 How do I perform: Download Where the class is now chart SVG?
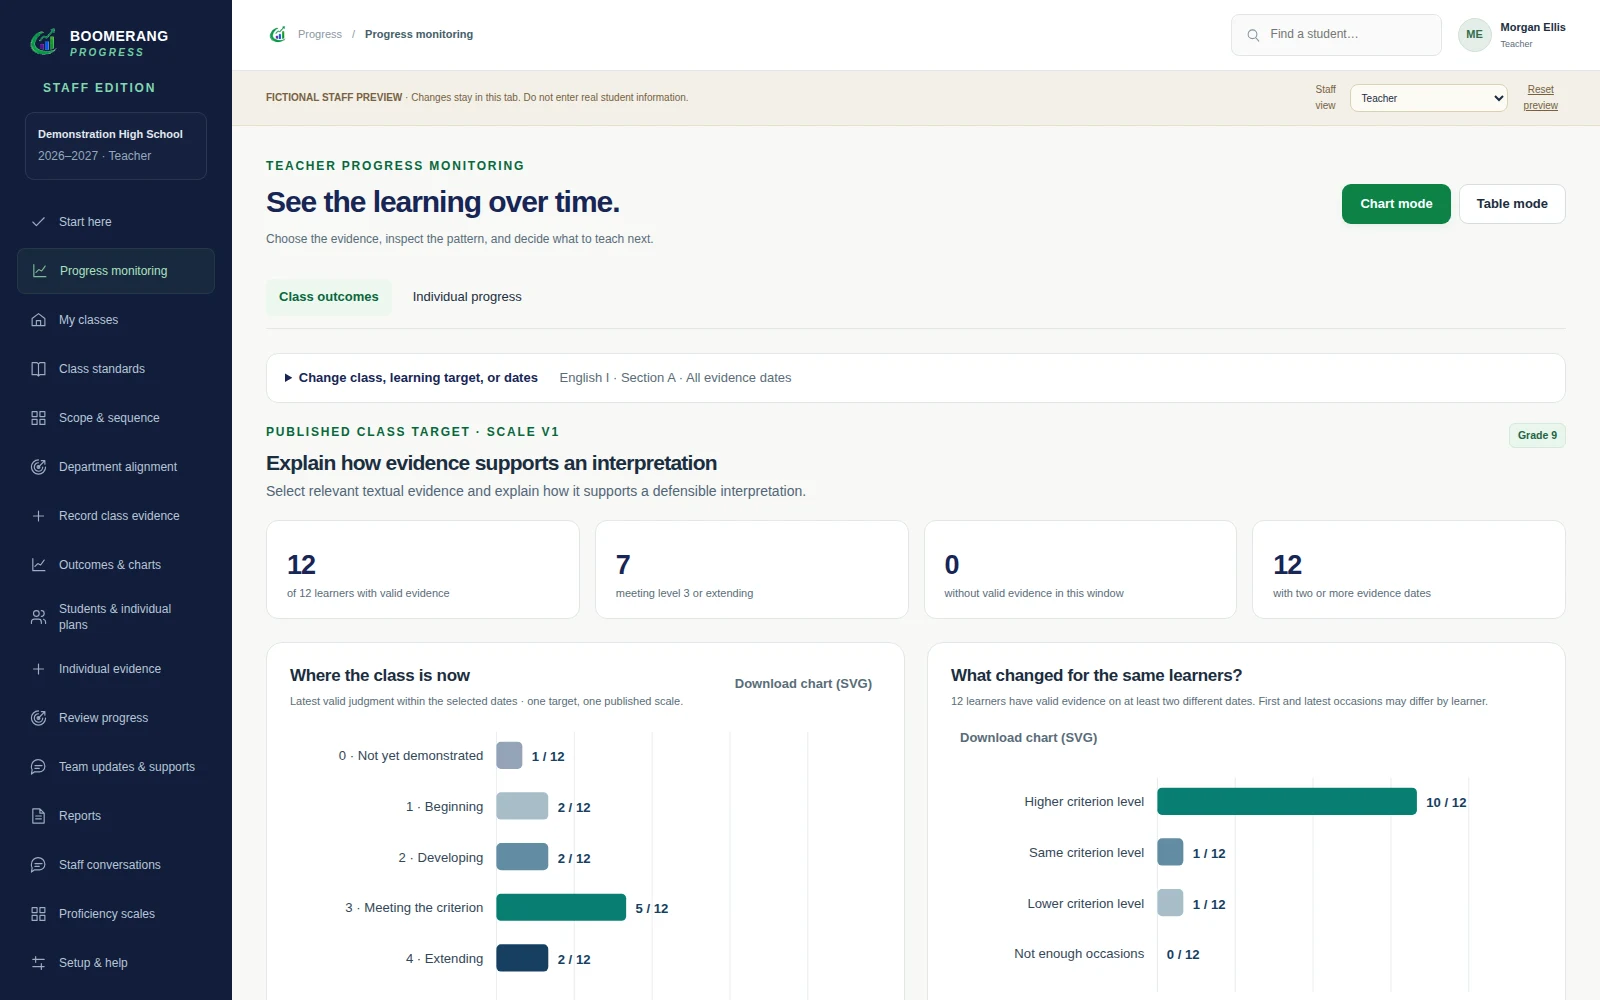tap(803, 684)
